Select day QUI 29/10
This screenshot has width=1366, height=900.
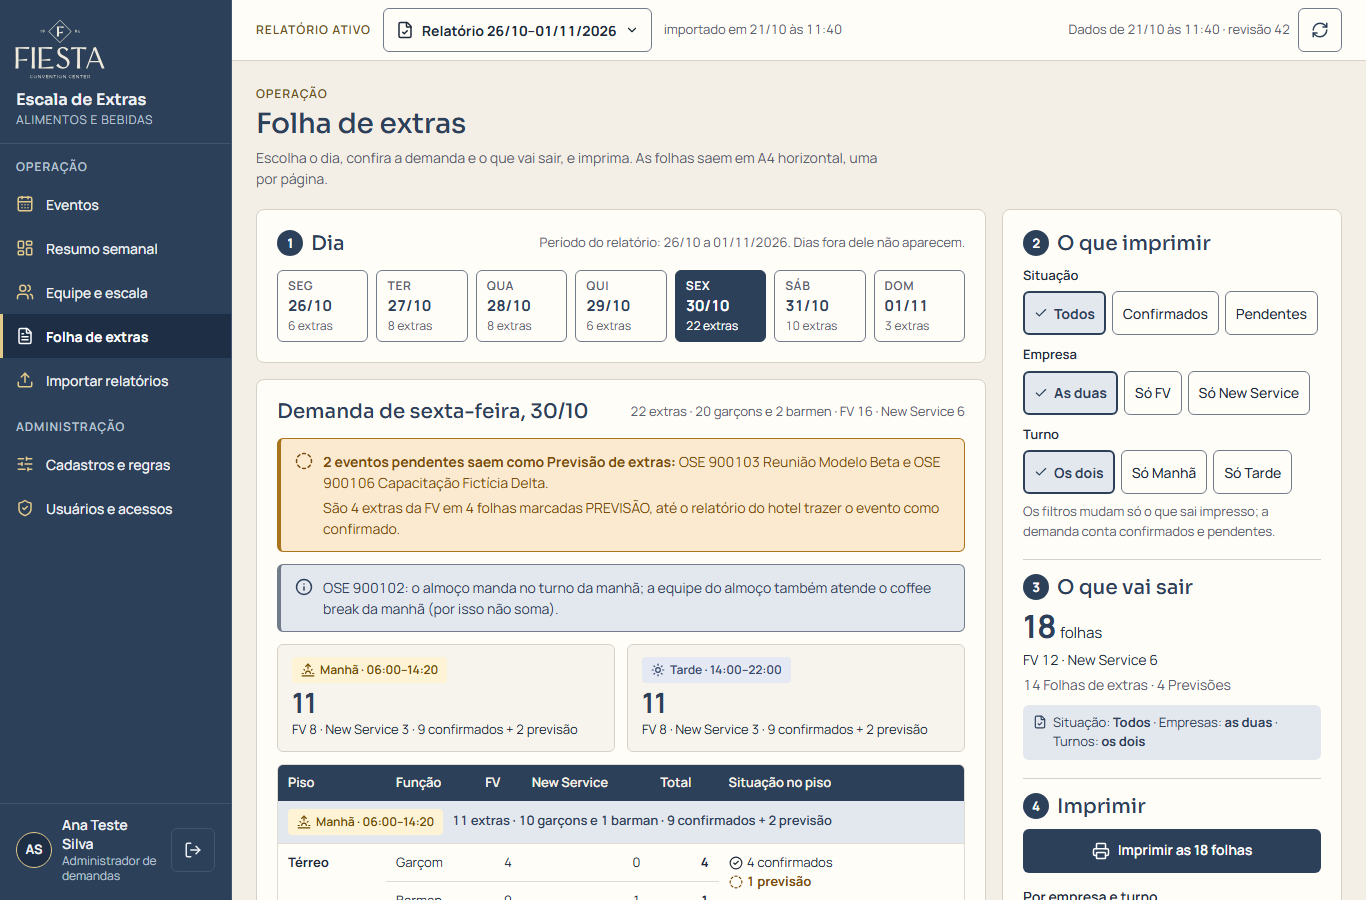point(621,306)
